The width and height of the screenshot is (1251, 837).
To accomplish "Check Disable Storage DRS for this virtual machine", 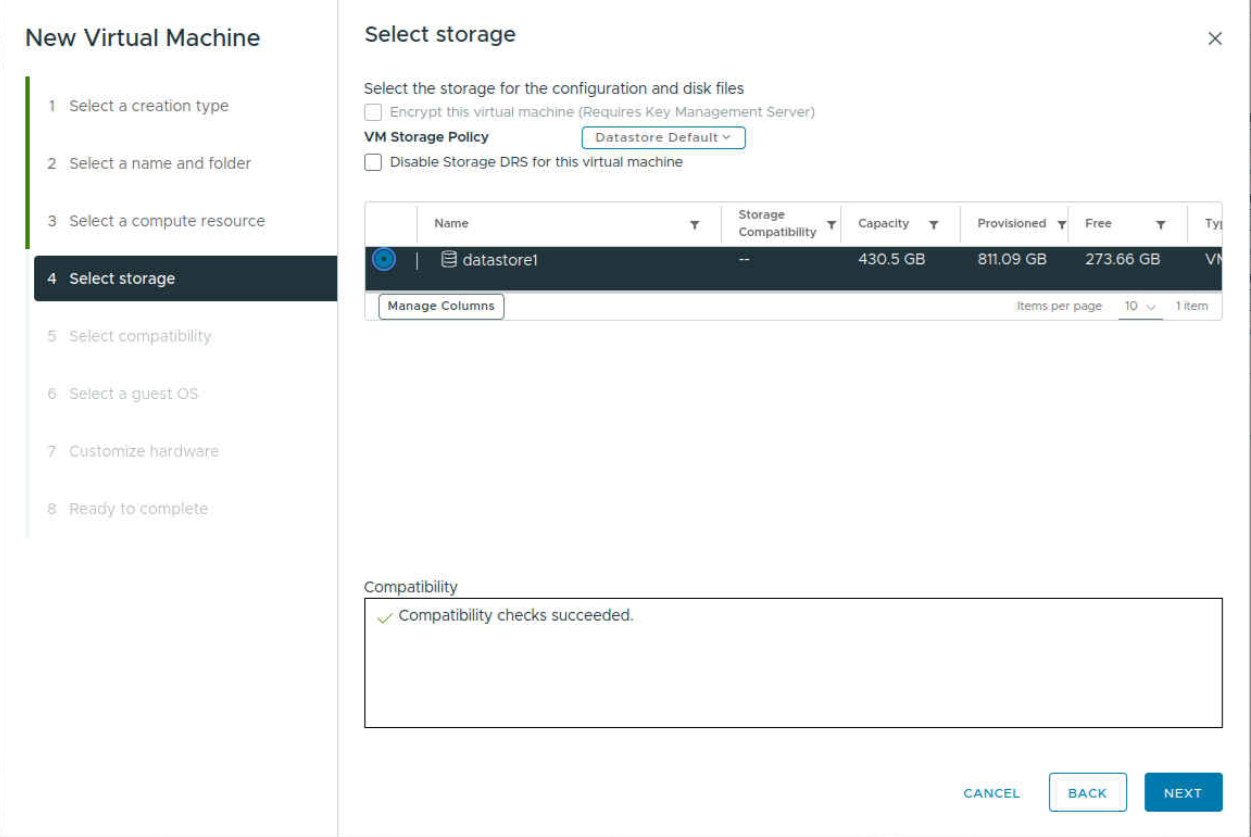I will [373, 162].
